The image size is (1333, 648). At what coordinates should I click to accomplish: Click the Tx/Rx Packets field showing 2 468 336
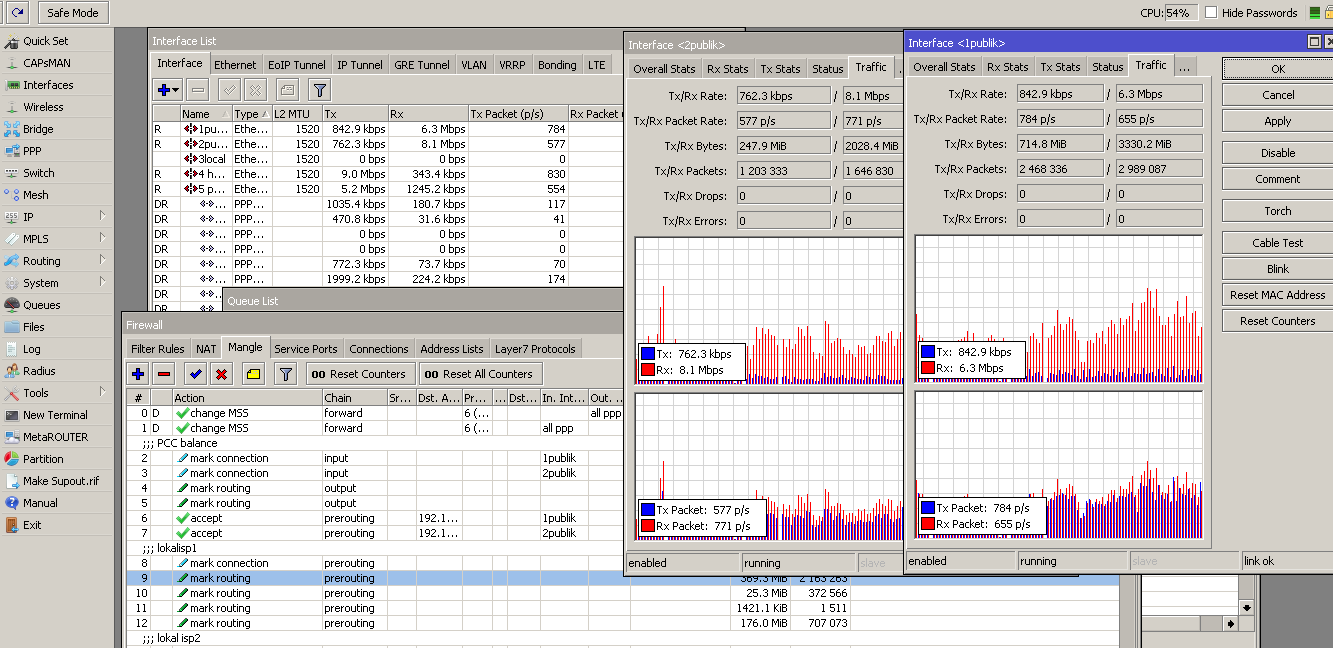(x=1058, y=169)
